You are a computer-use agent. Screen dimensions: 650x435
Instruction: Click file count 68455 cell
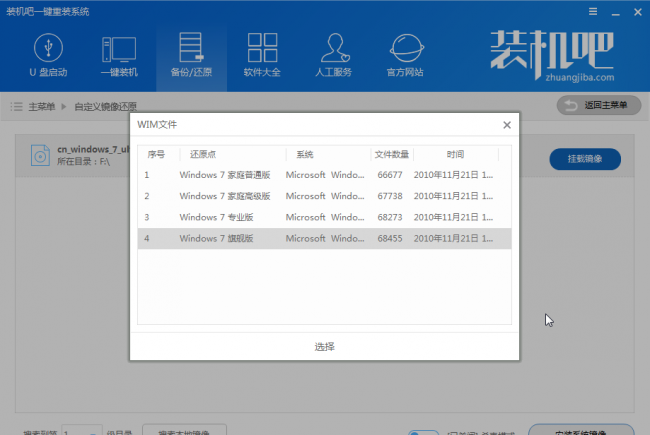(x=390, y=238)
